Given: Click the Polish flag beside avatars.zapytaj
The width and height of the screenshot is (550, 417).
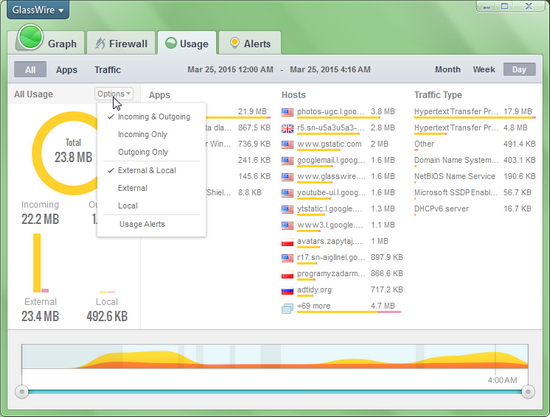Looking at the screenshot, I should 287,242.
